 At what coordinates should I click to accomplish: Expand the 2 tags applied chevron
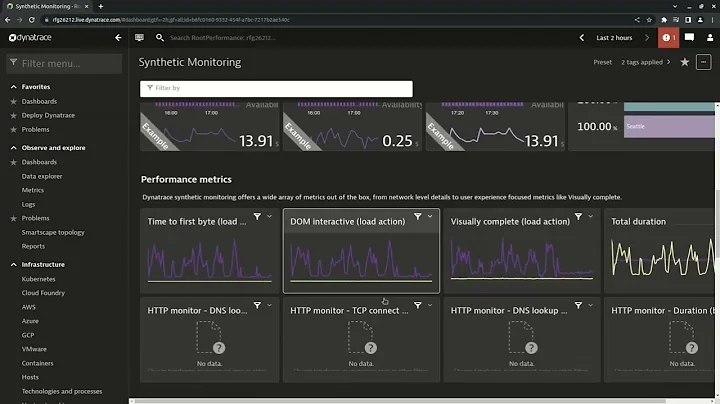point(669,62)
